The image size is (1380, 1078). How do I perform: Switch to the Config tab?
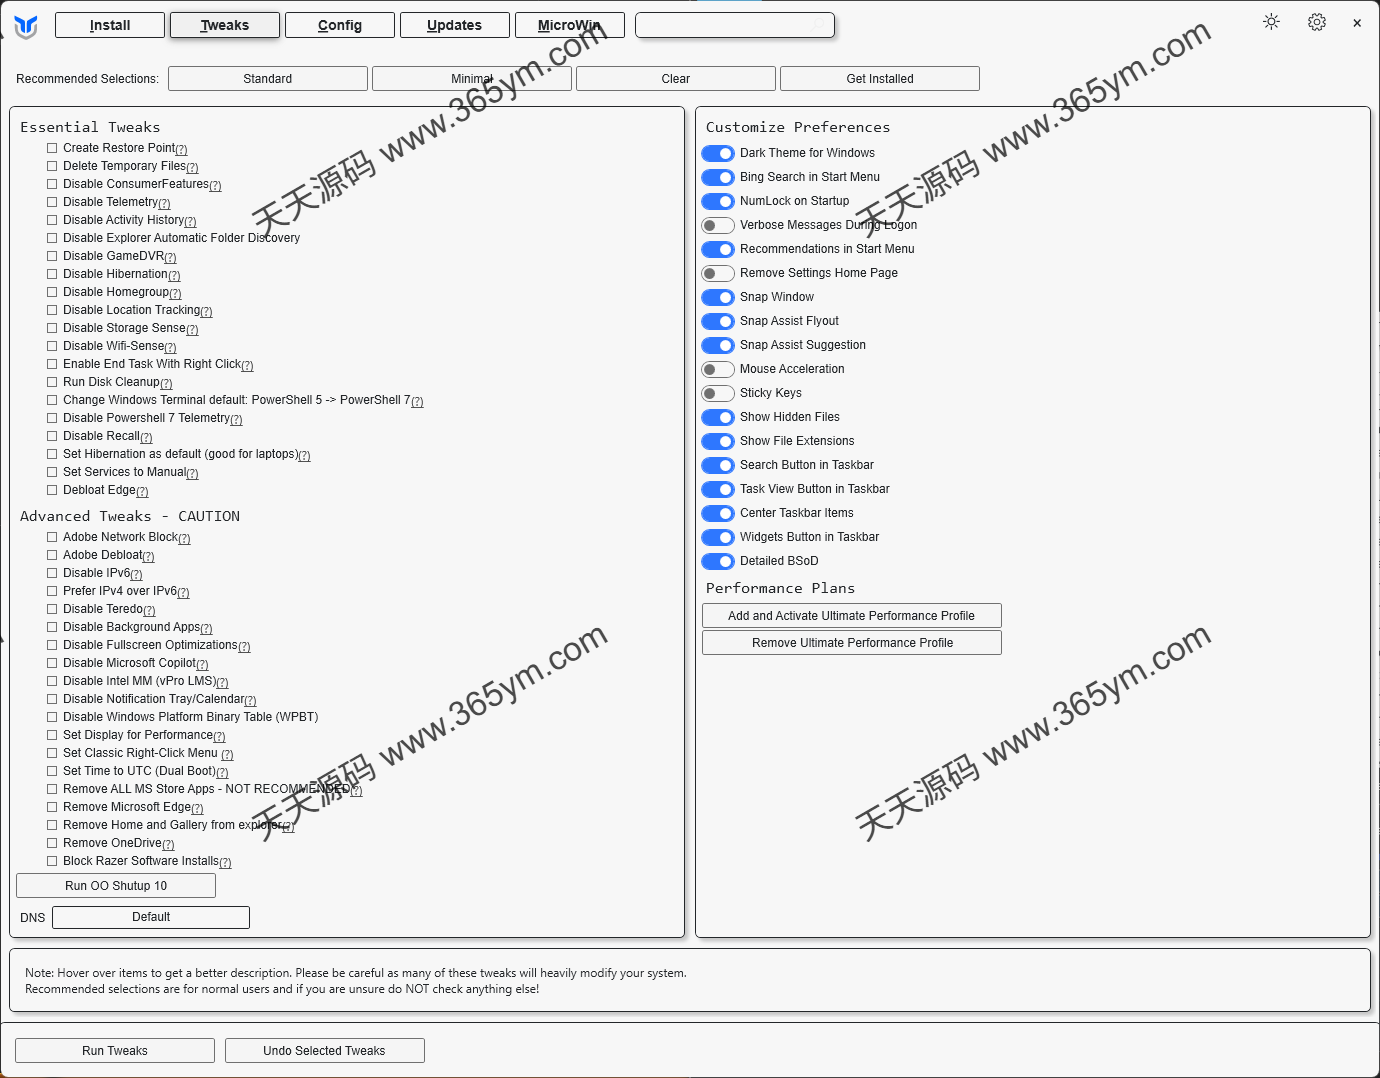(339, 25)
